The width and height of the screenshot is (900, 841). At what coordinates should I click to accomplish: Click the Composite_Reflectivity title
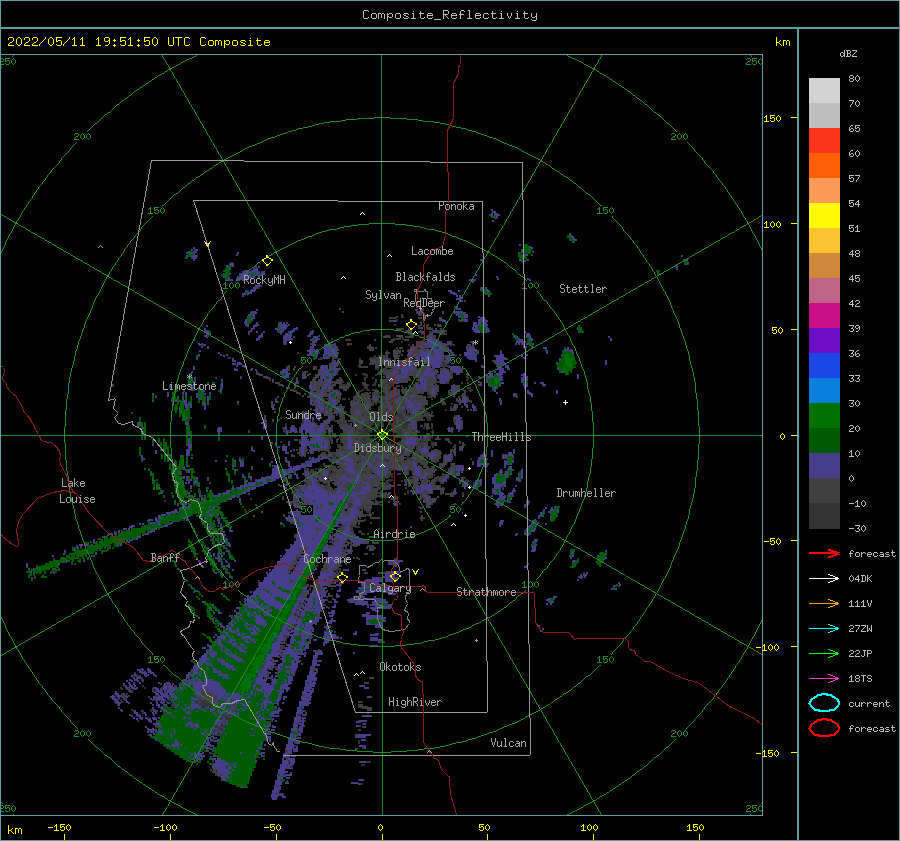click(450, 15)
